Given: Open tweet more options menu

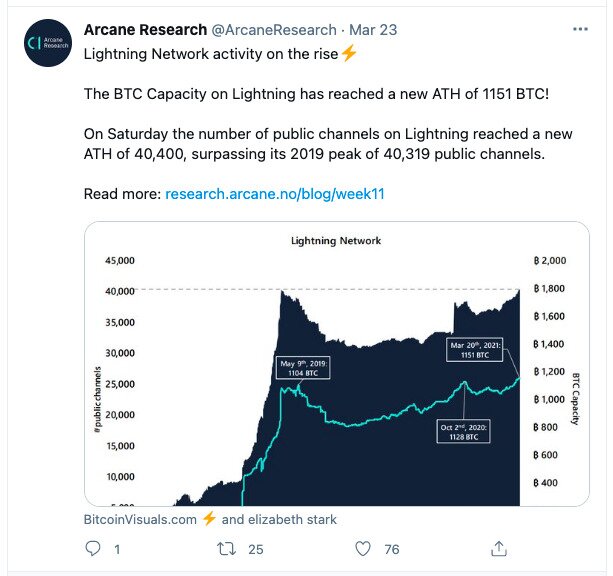Looking at the screenshot, I should click(x=580, y=29).
